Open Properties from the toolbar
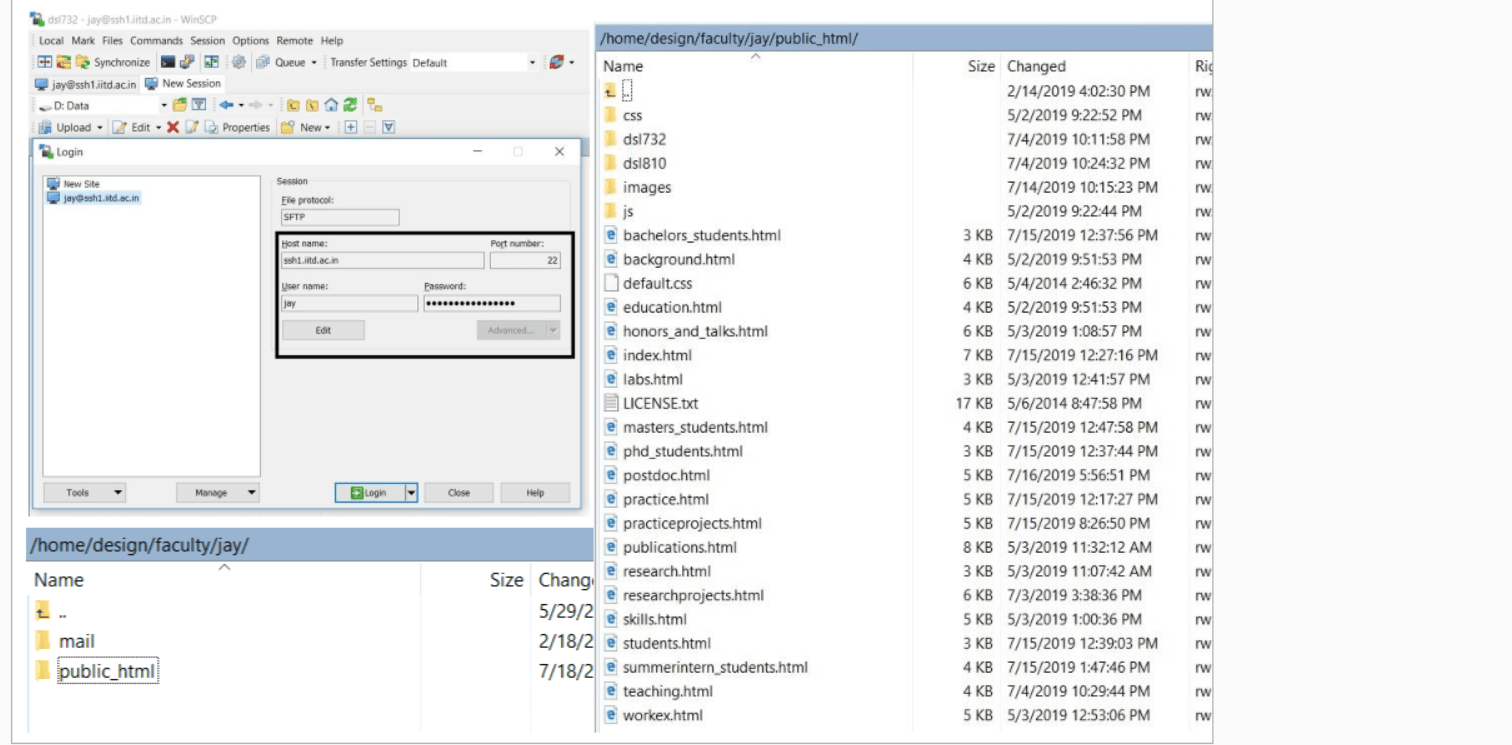 238,128
